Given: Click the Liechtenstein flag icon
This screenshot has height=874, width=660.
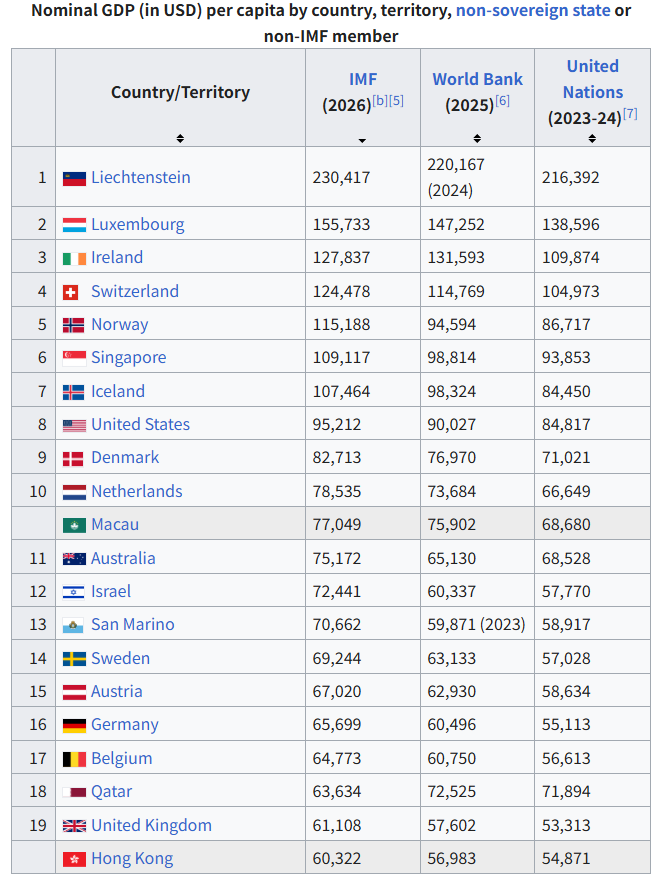Looking at the screenshot, I should click(x=74, y=178).
